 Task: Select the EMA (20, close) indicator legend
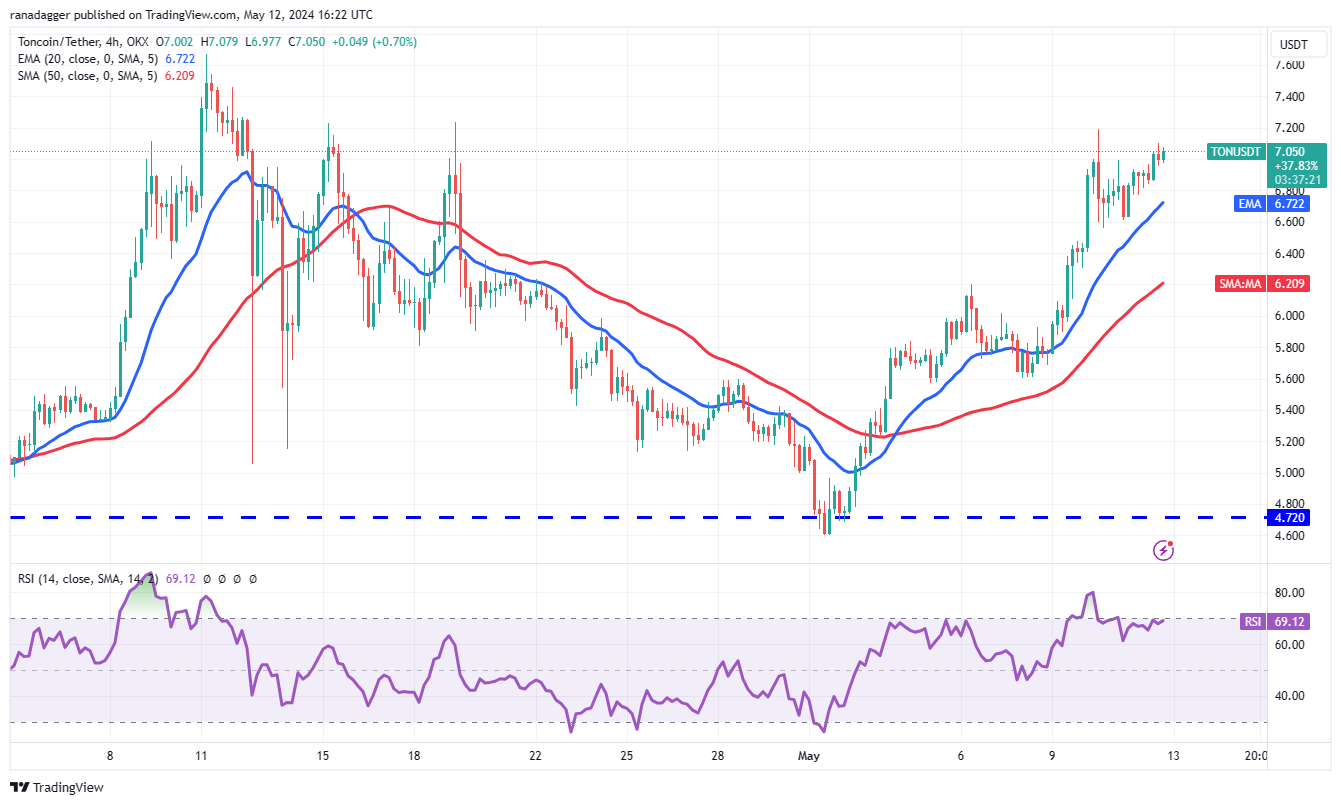(88, 59)
